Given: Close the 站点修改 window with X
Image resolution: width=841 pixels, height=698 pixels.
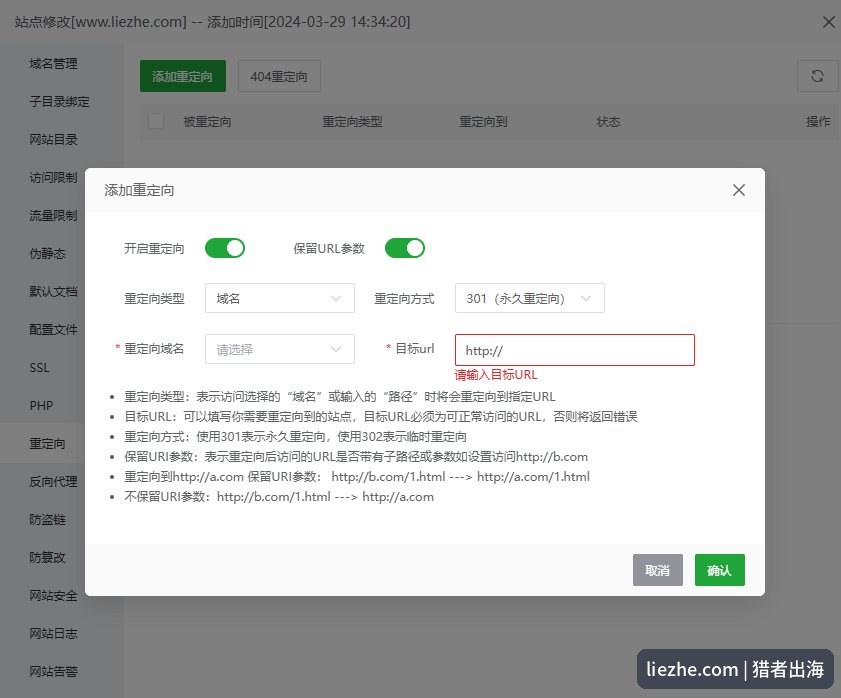Looking at the screenshot, I should (x=829, y=22).
